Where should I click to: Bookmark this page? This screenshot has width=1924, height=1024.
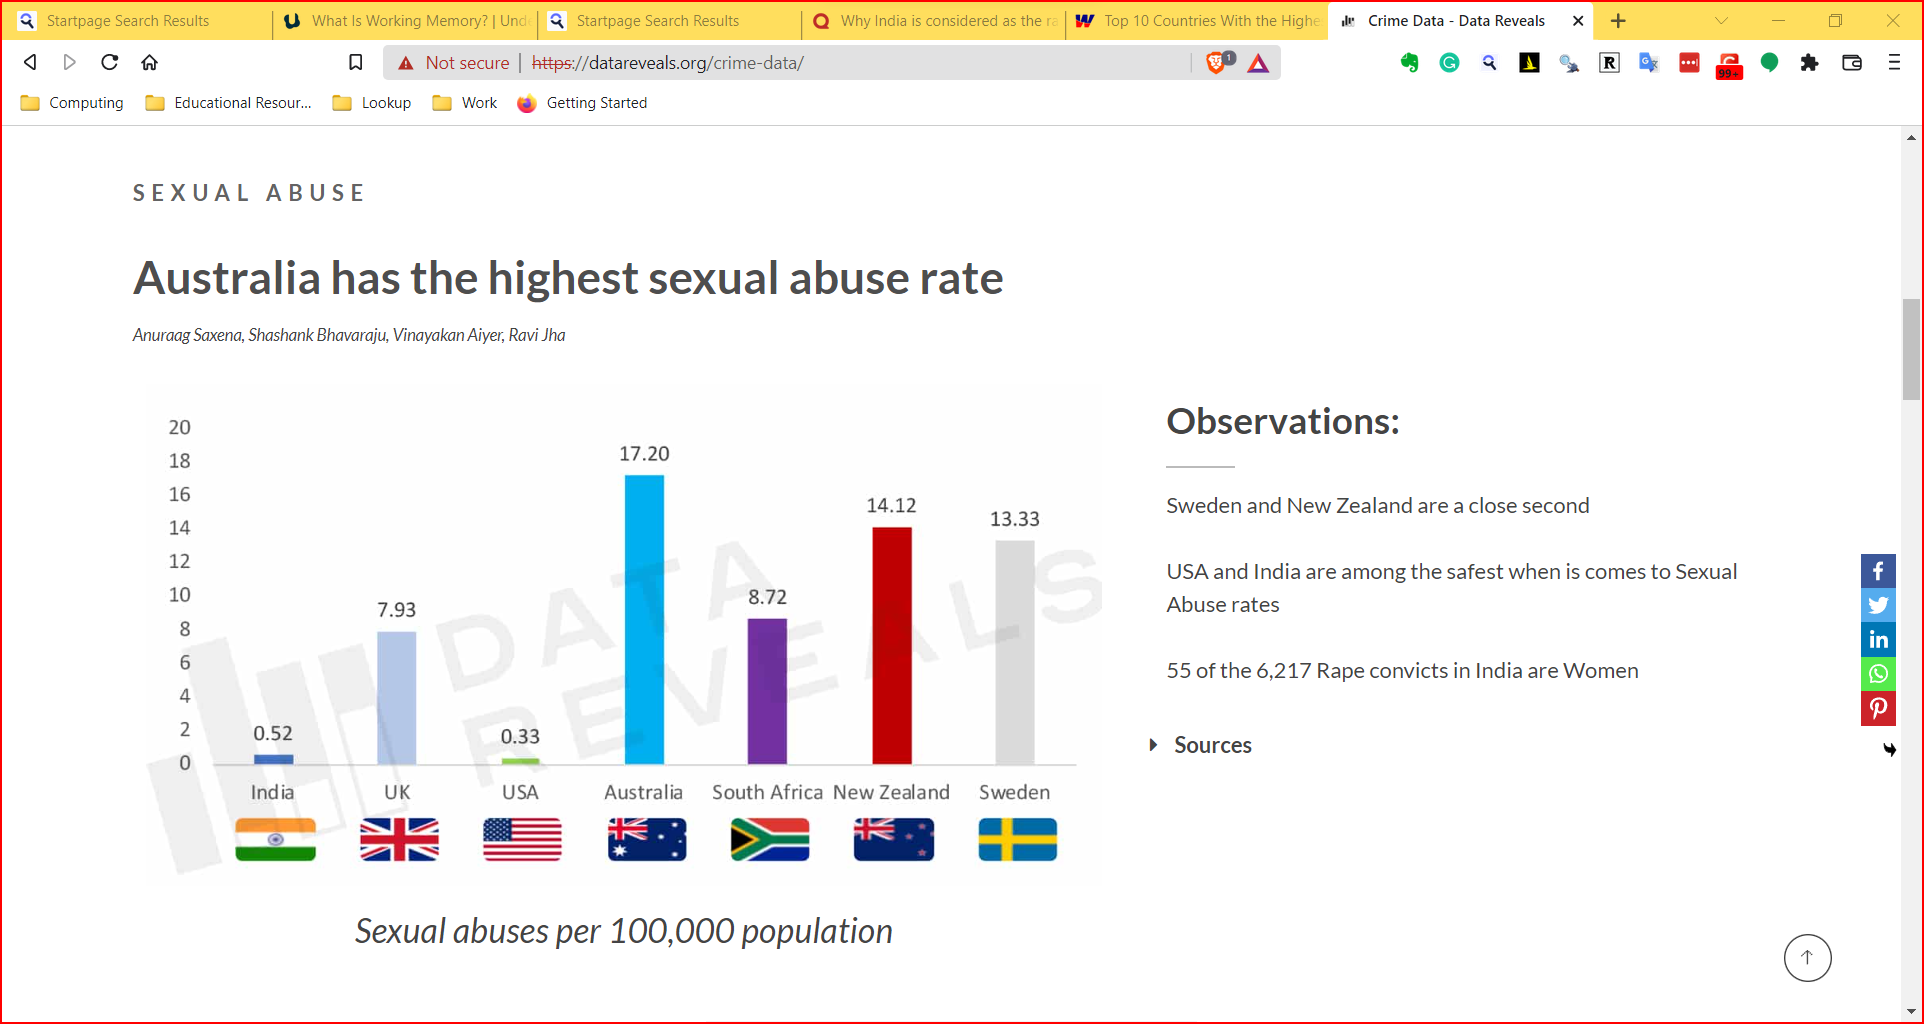(x=355, y=63)
